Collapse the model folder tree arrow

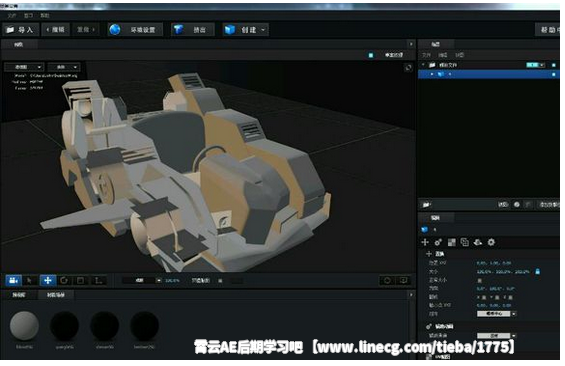[x=423, y=65]
